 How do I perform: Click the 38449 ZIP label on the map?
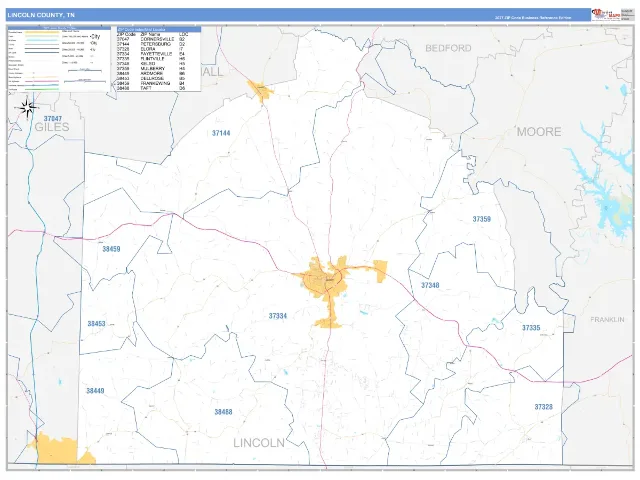point(96,391)
